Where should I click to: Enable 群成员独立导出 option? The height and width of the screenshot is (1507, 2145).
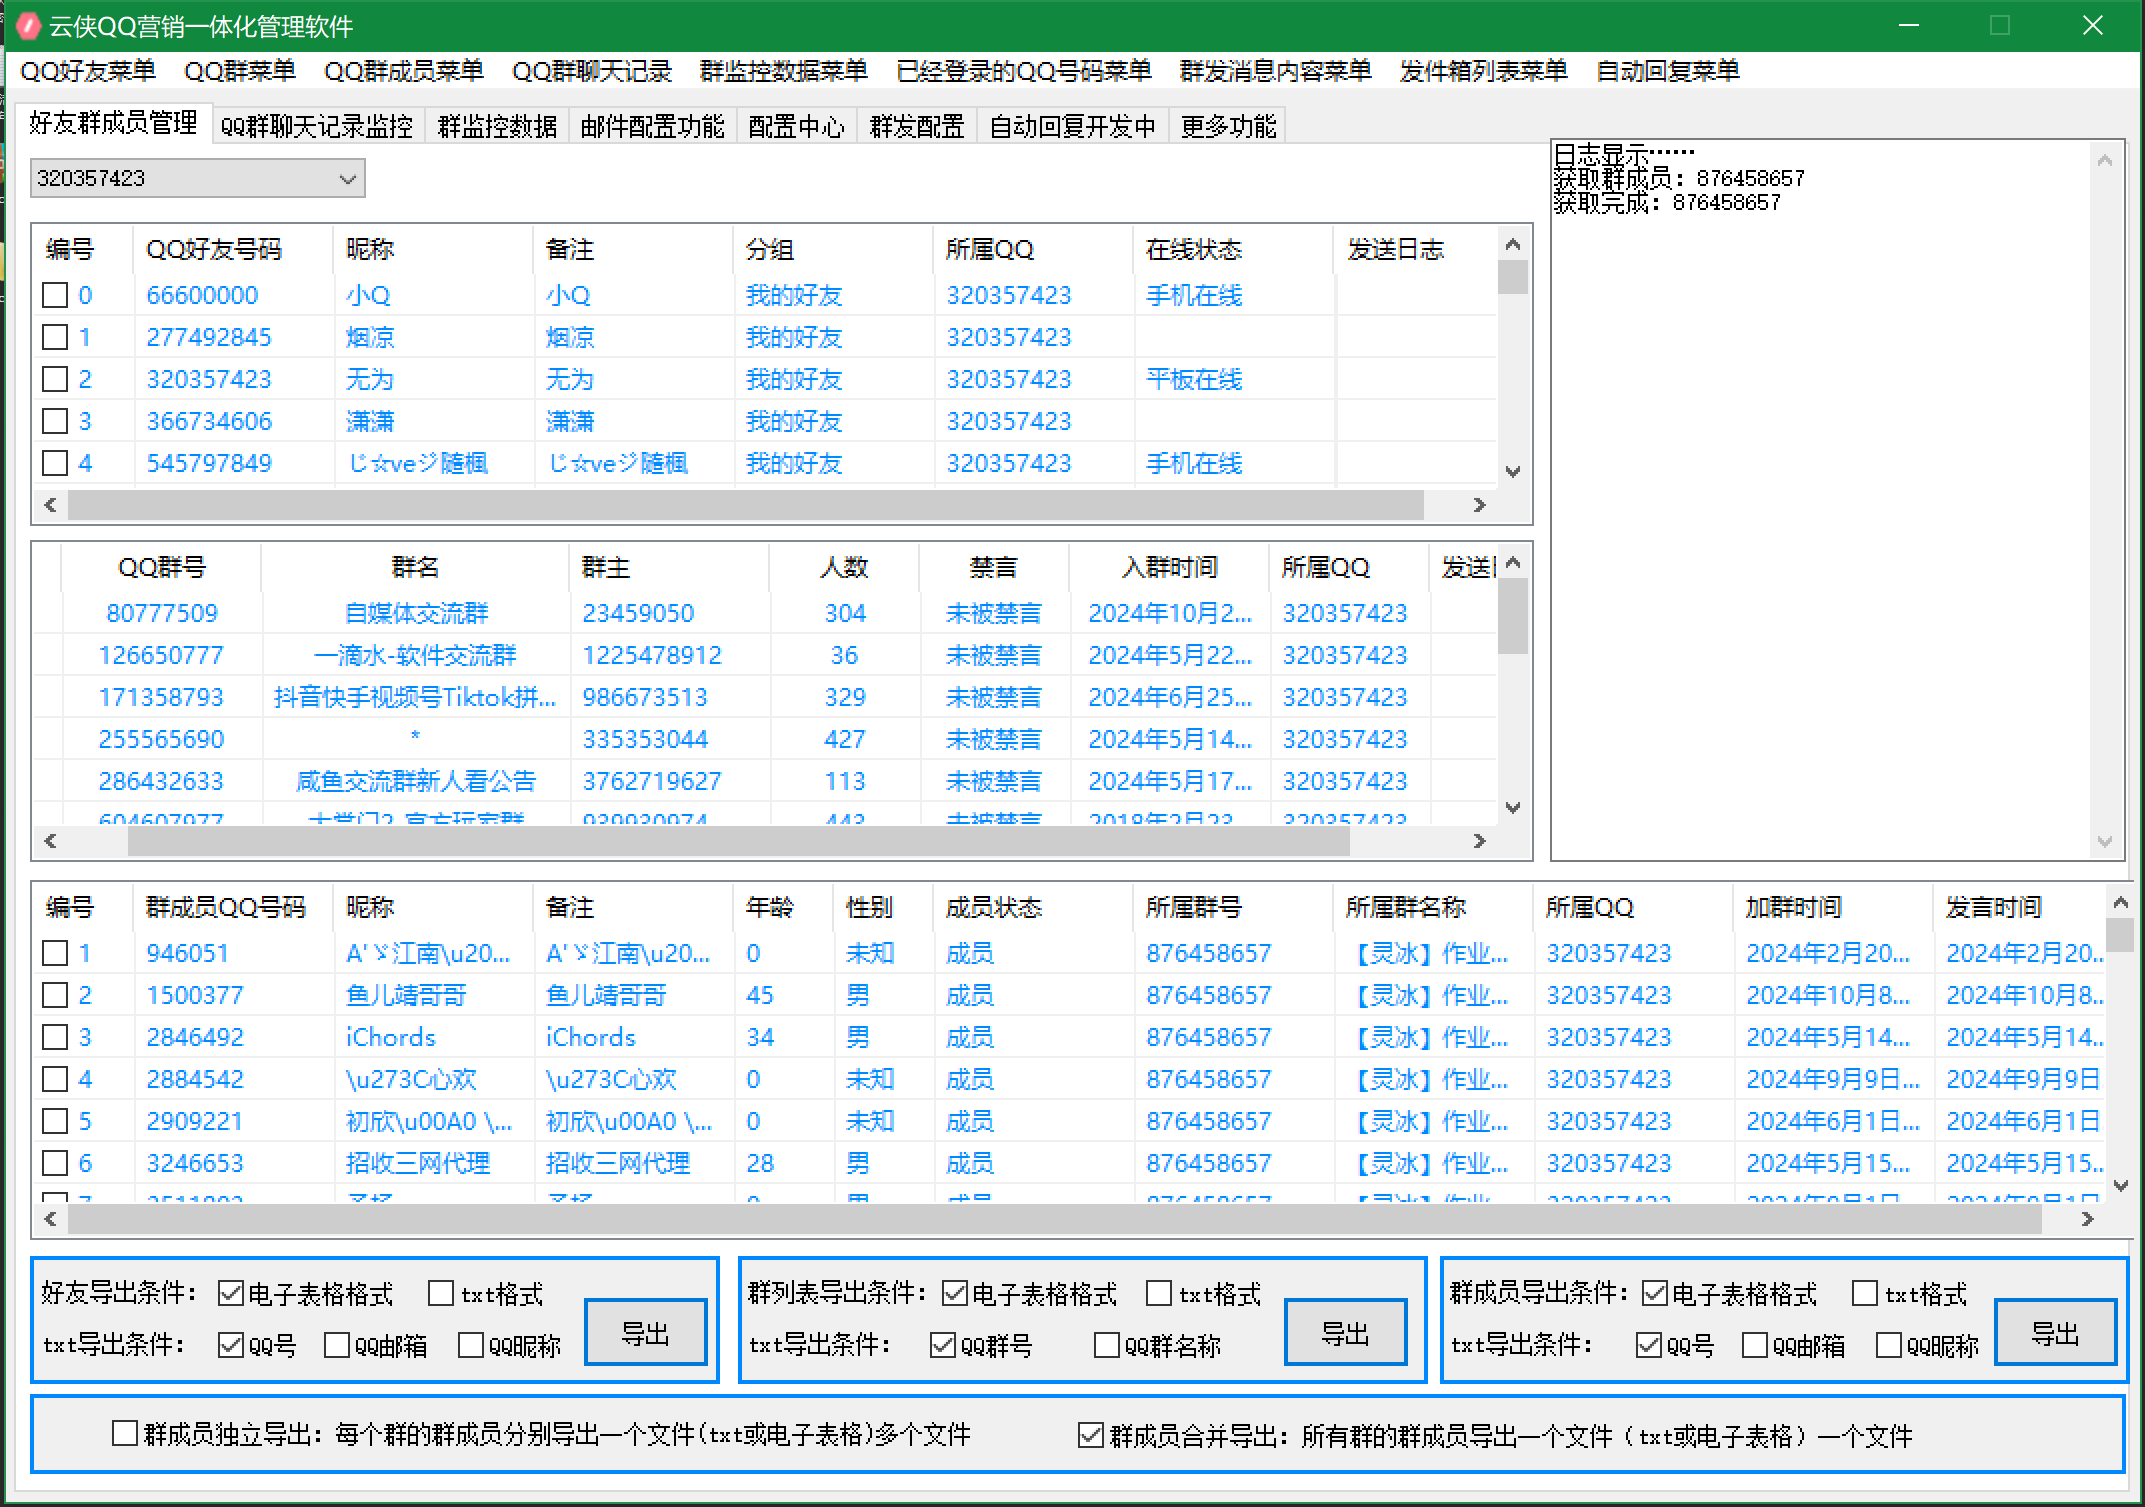pos(125,1434)
